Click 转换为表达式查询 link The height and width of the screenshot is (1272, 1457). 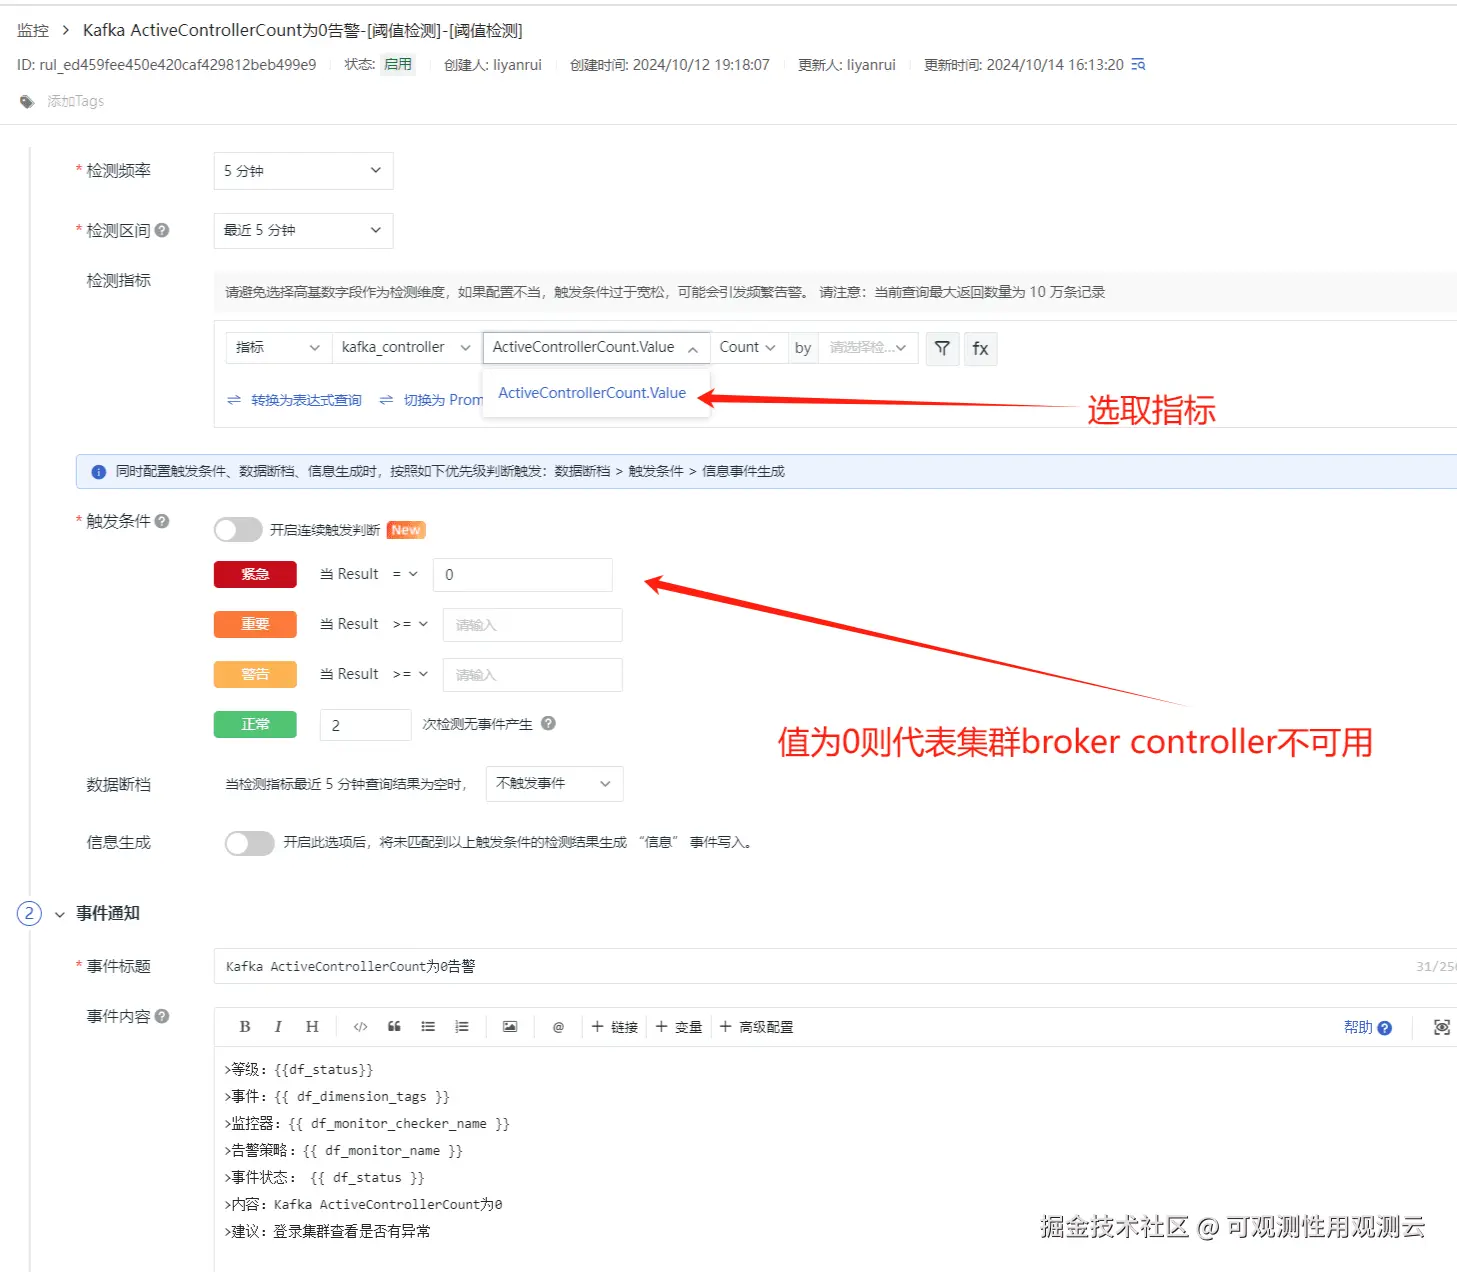pyautogui.click(x=306, y=400)
